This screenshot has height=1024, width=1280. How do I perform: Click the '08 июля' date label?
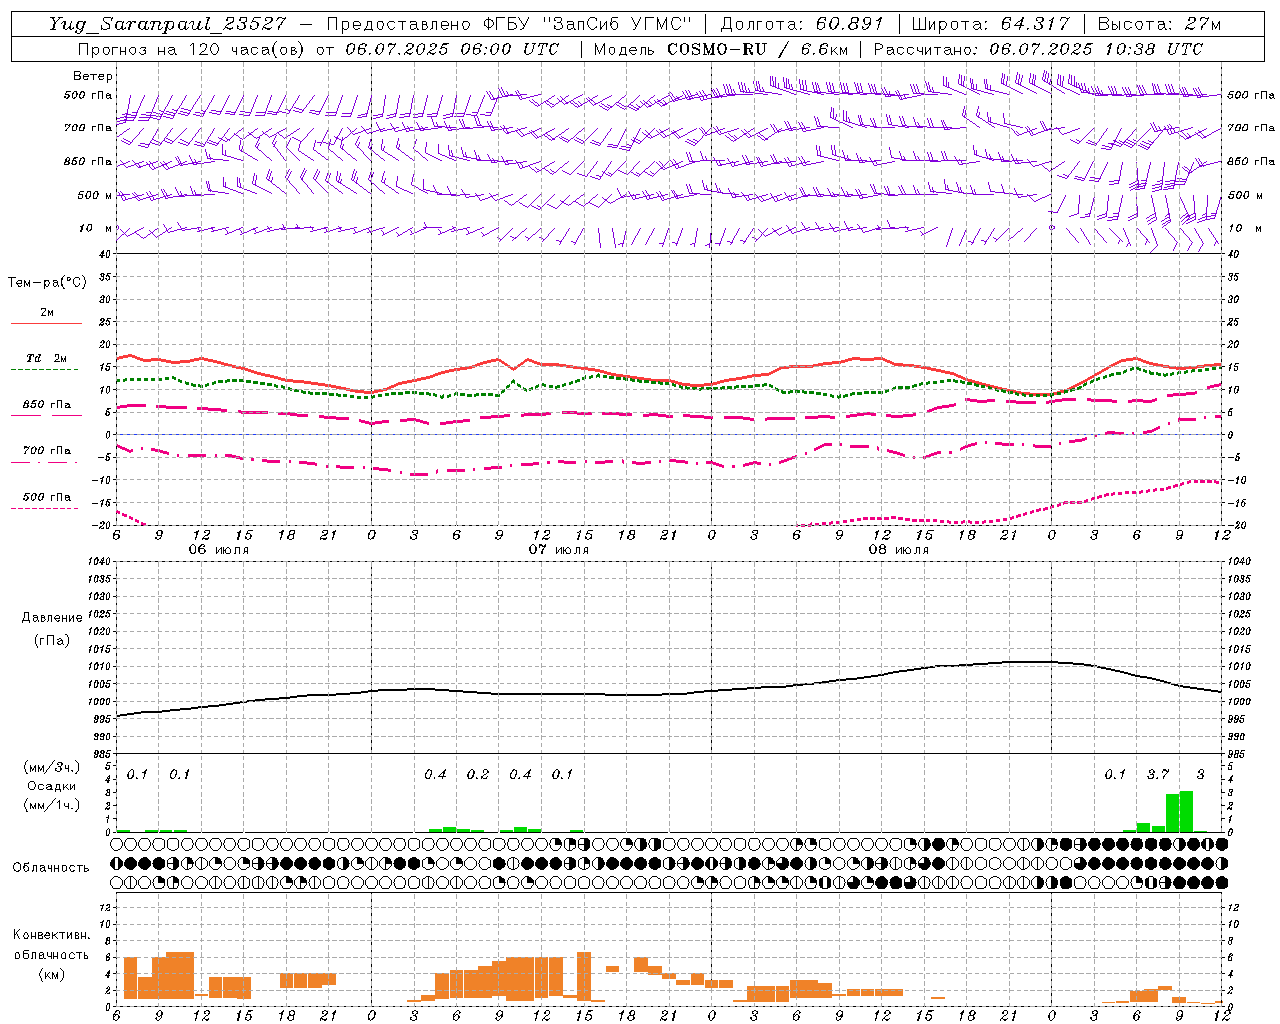pos(899,550)
